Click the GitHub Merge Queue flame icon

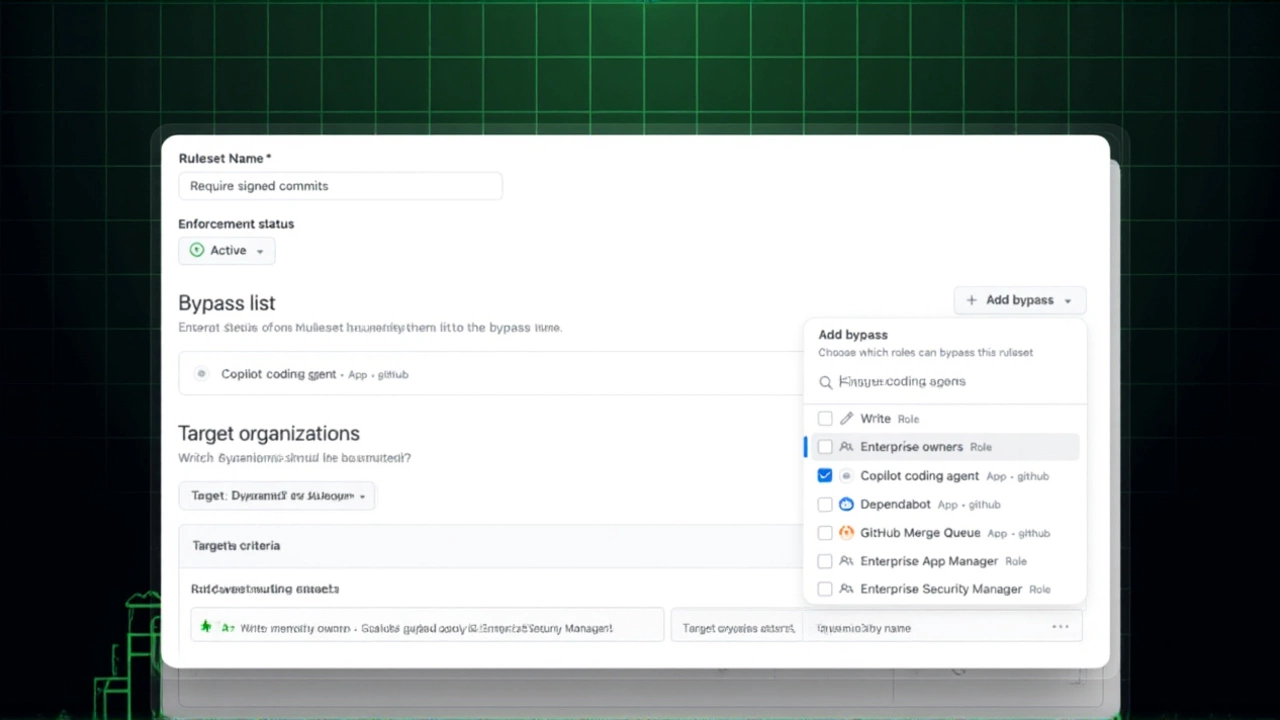[846, 533]
